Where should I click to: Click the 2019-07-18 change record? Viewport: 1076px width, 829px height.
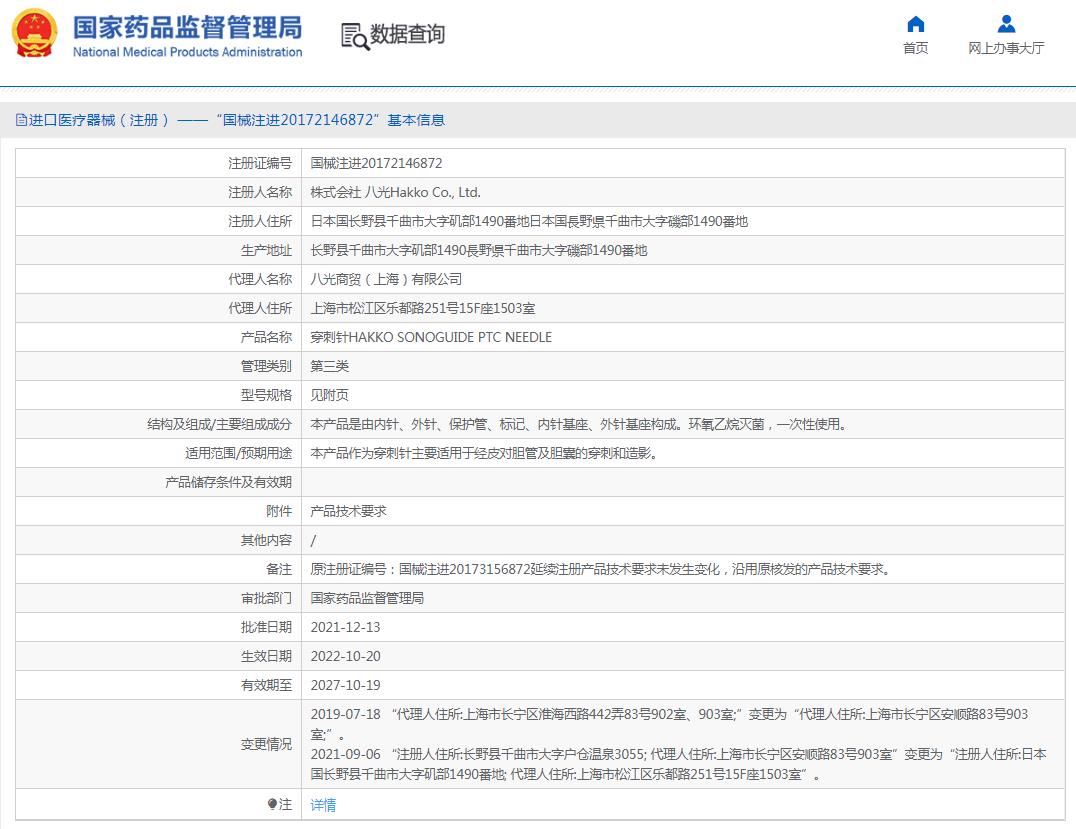point(669,724)
